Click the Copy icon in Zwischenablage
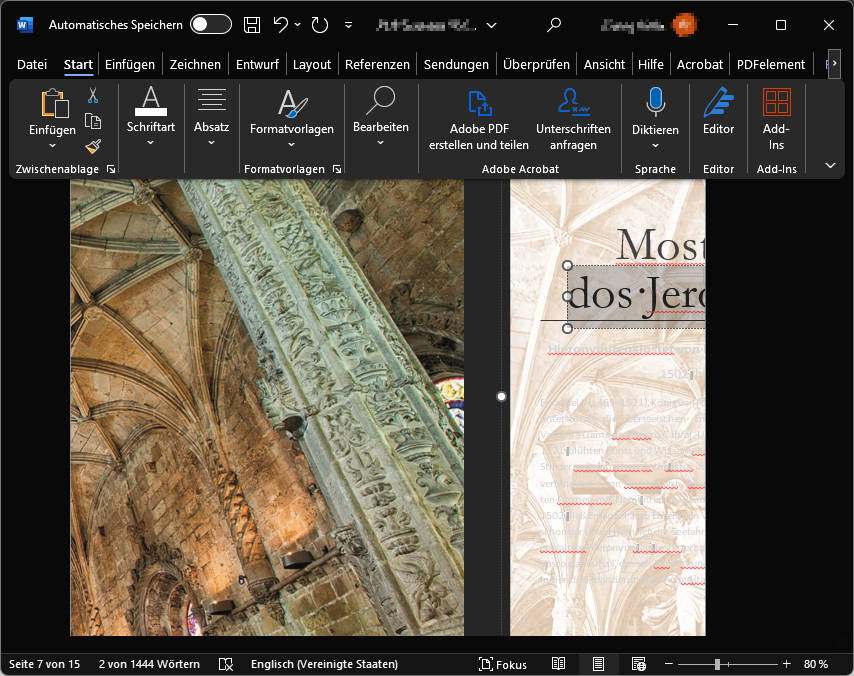Screen dimensions: 854x676 (93, 121)
